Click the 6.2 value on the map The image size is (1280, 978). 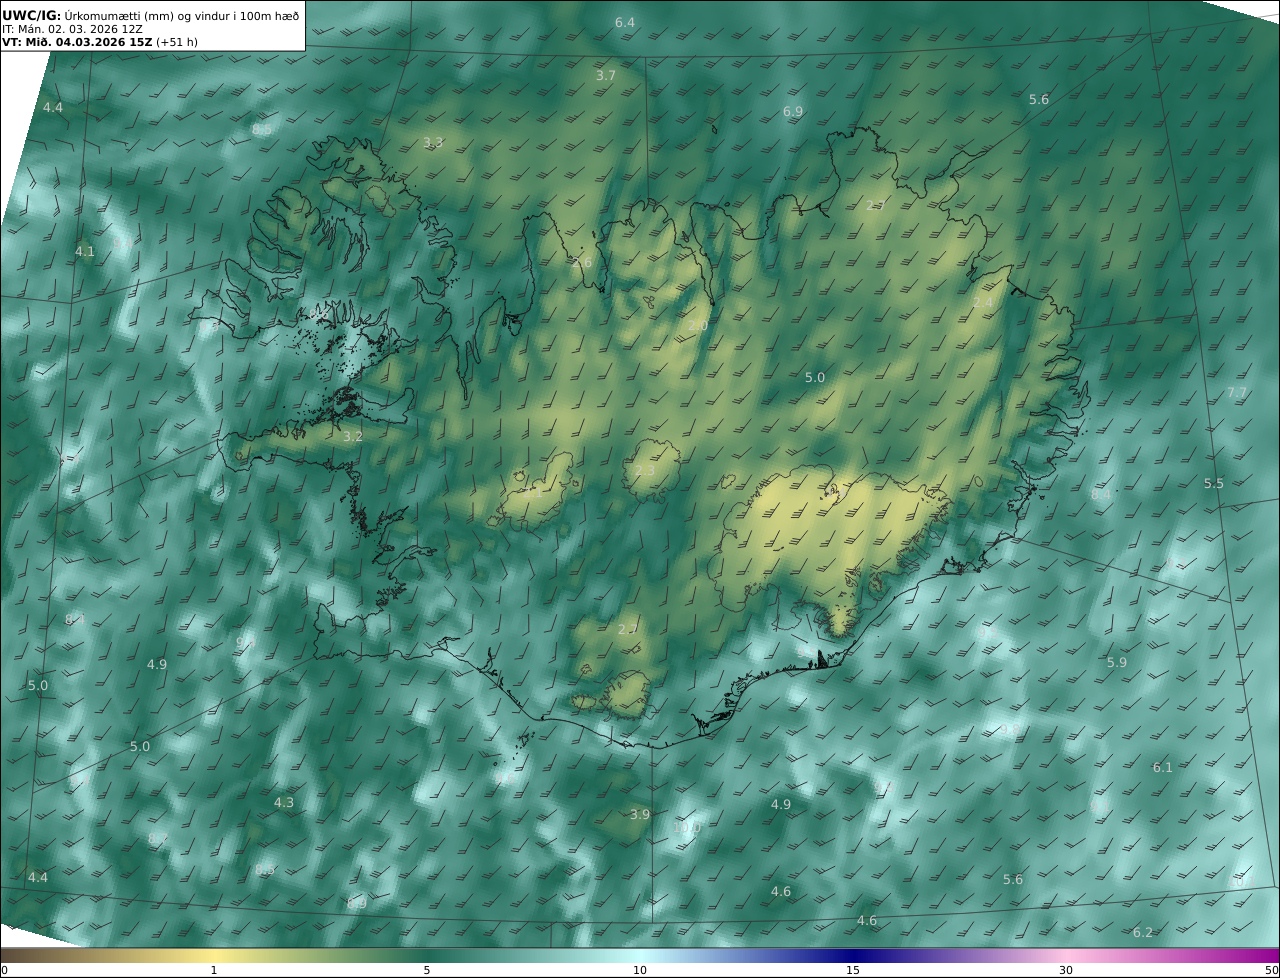tap(1143, 932)
